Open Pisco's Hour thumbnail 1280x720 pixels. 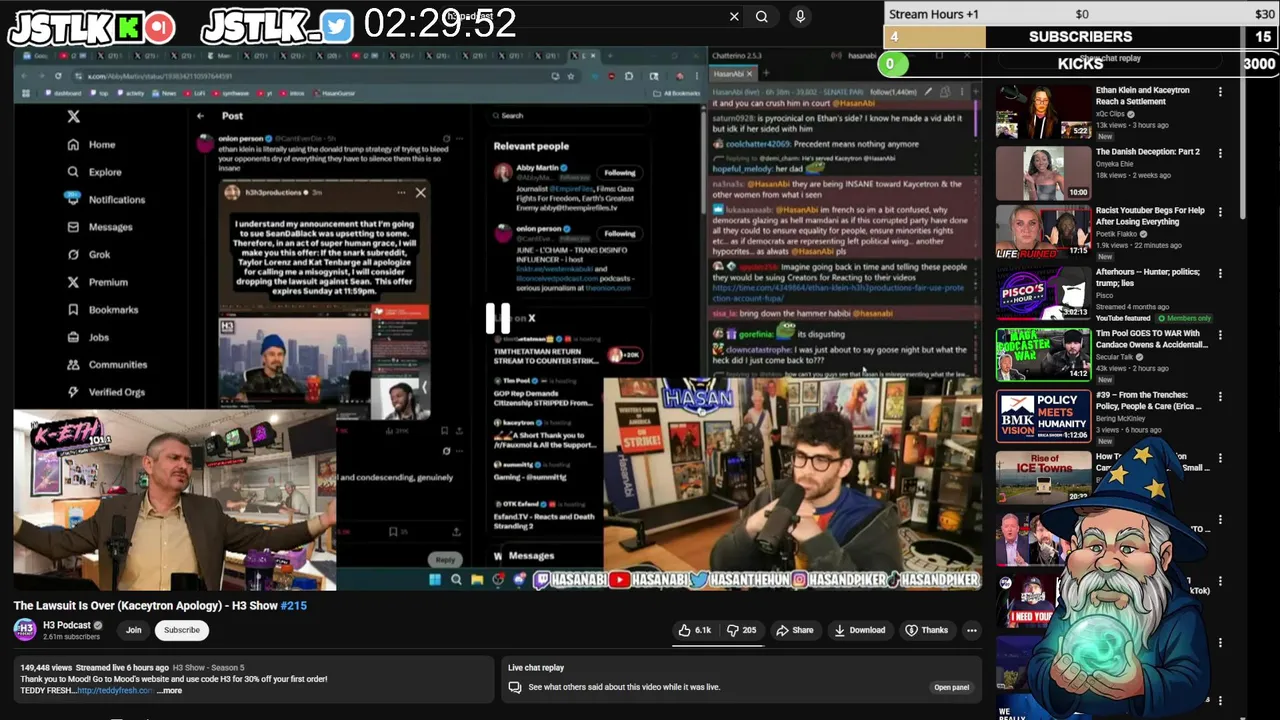click(1043, 294)
